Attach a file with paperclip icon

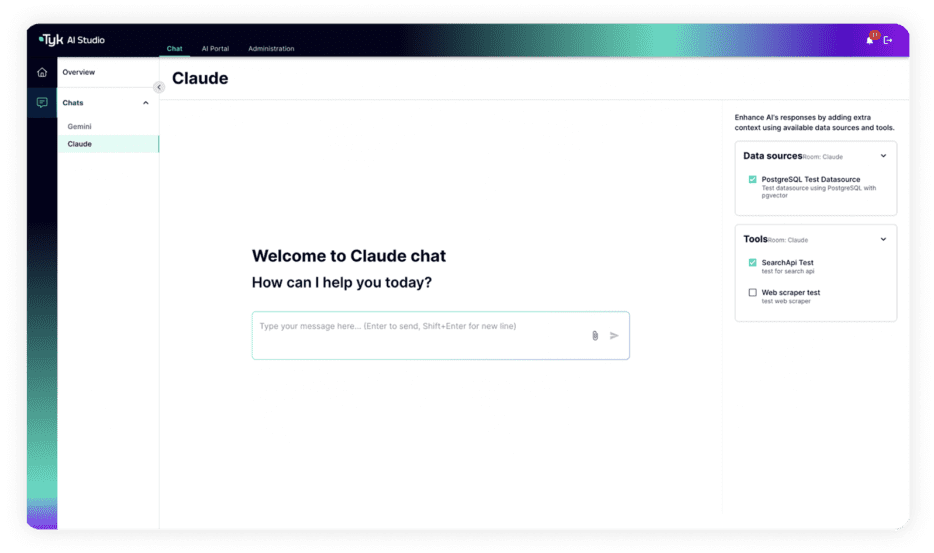594,335
